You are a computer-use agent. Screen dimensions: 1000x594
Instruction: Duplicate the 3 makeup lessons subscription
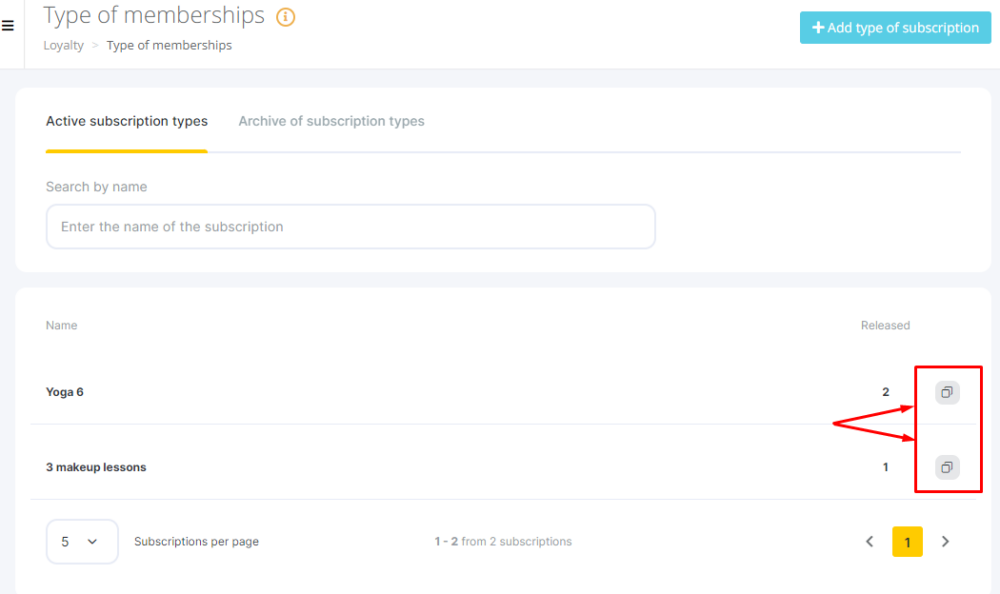(947, 467)
